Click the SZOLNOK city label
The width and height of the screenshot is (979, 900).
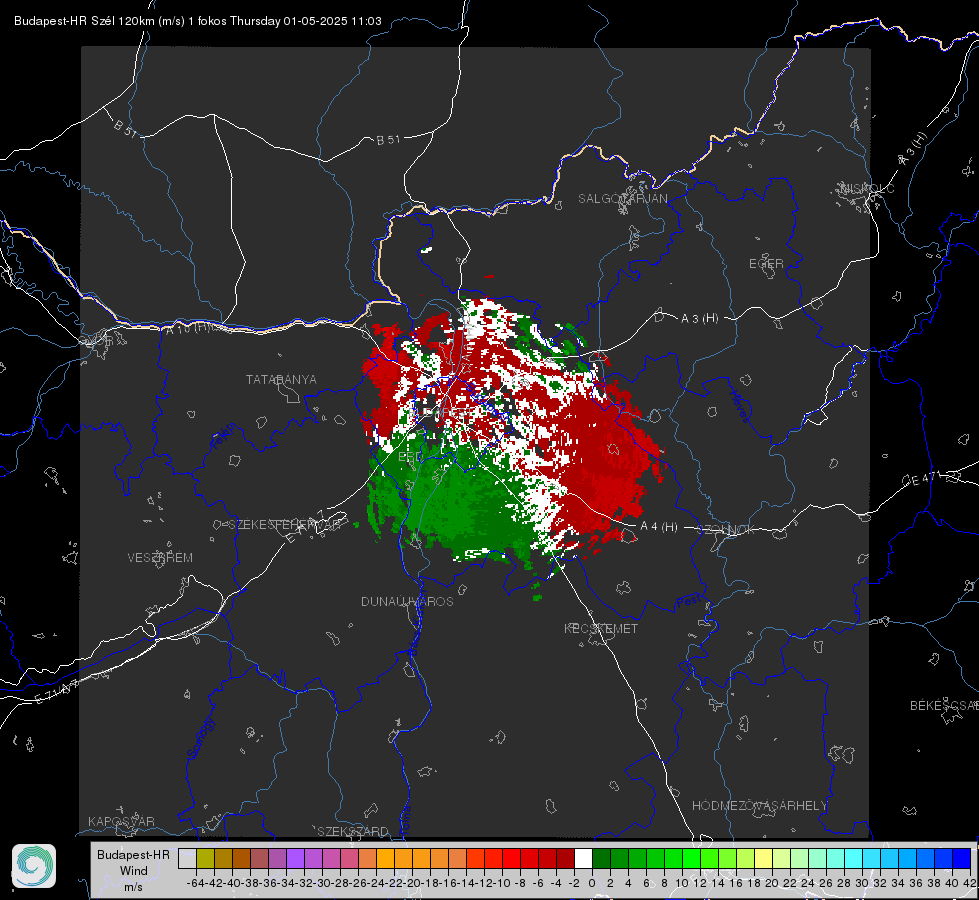pyautogui.click(x=726, y=530)
